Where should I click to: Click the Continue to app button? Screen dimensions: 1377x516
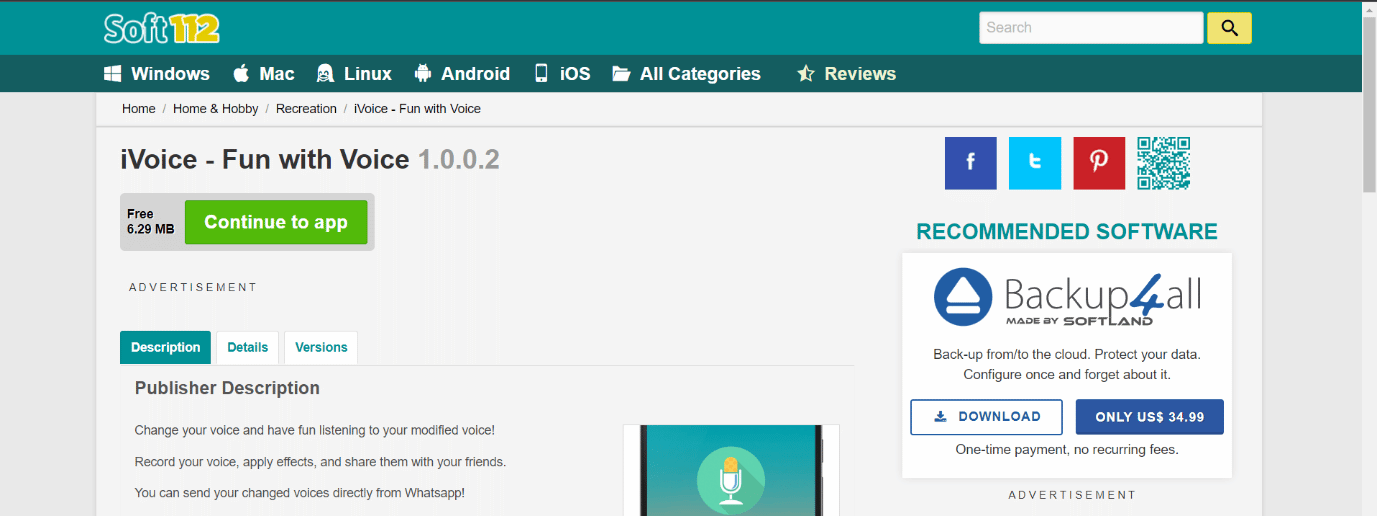pos(276,222)
